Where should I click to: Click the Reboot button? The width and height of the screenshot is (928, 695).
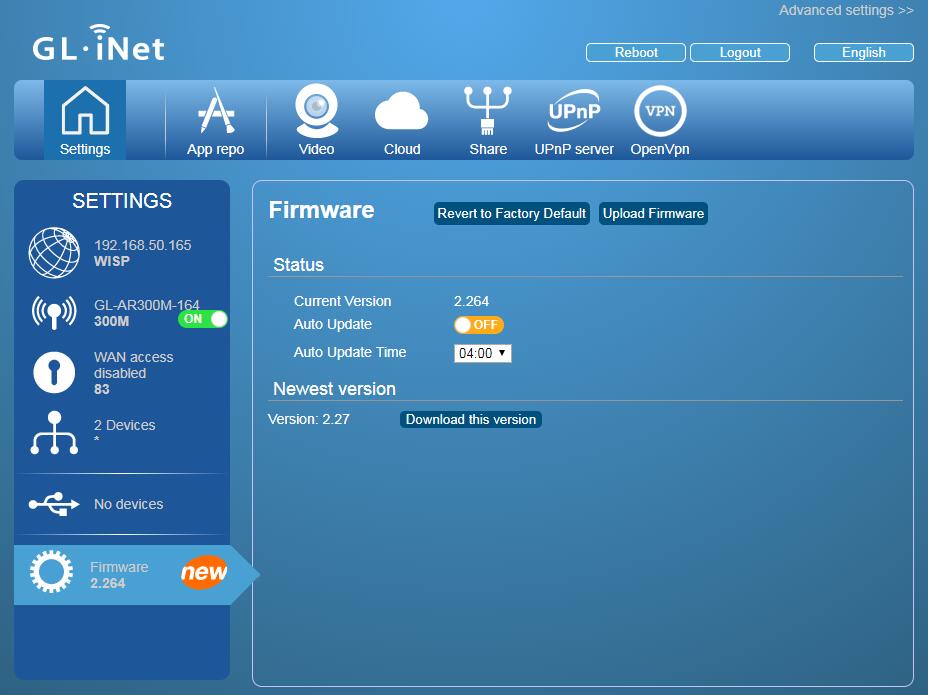pos(636,53)
